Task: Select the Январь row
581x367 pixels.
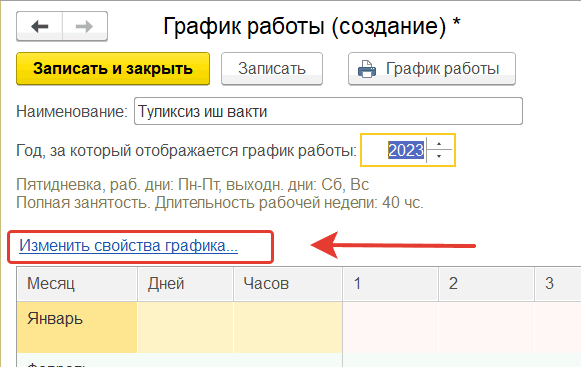Action: (77, 327)
